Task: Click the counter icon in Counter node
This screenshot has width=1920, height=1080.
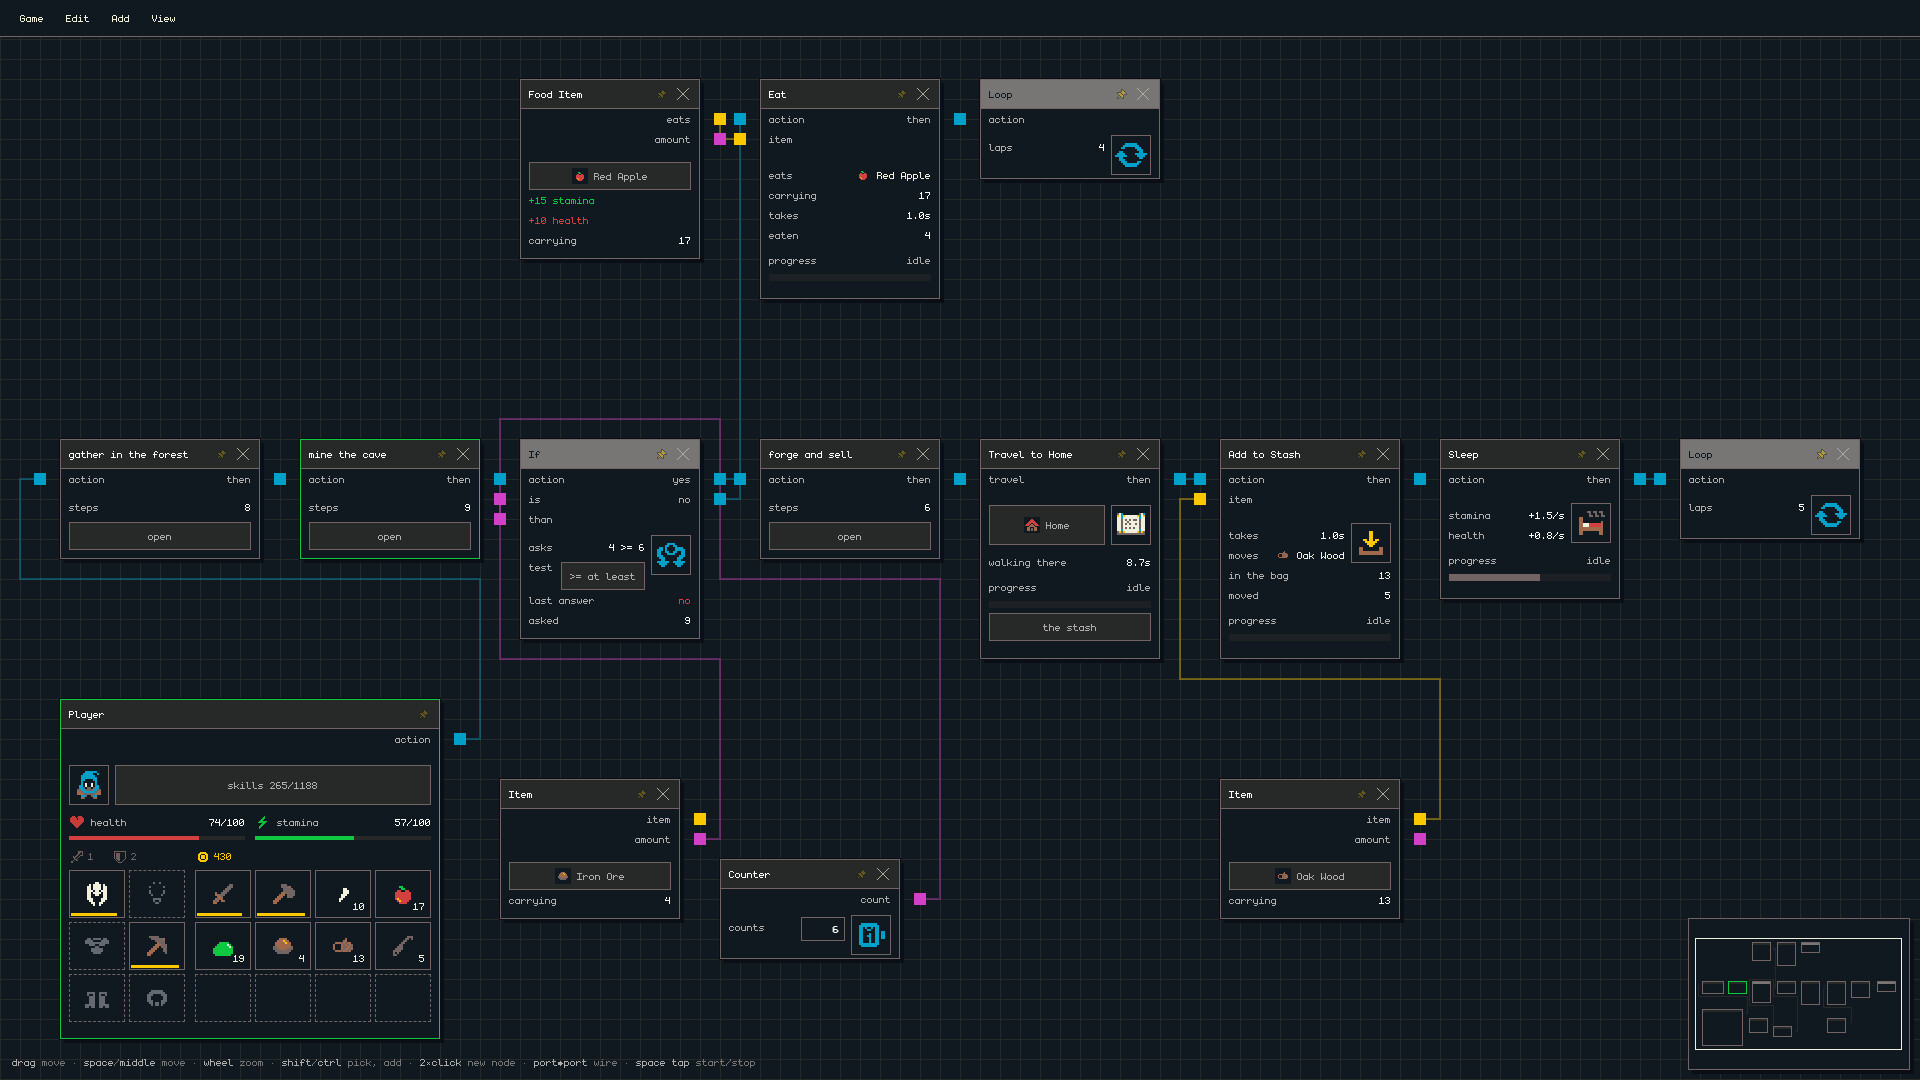Action: pyautogui.click(x=871, y=935)
